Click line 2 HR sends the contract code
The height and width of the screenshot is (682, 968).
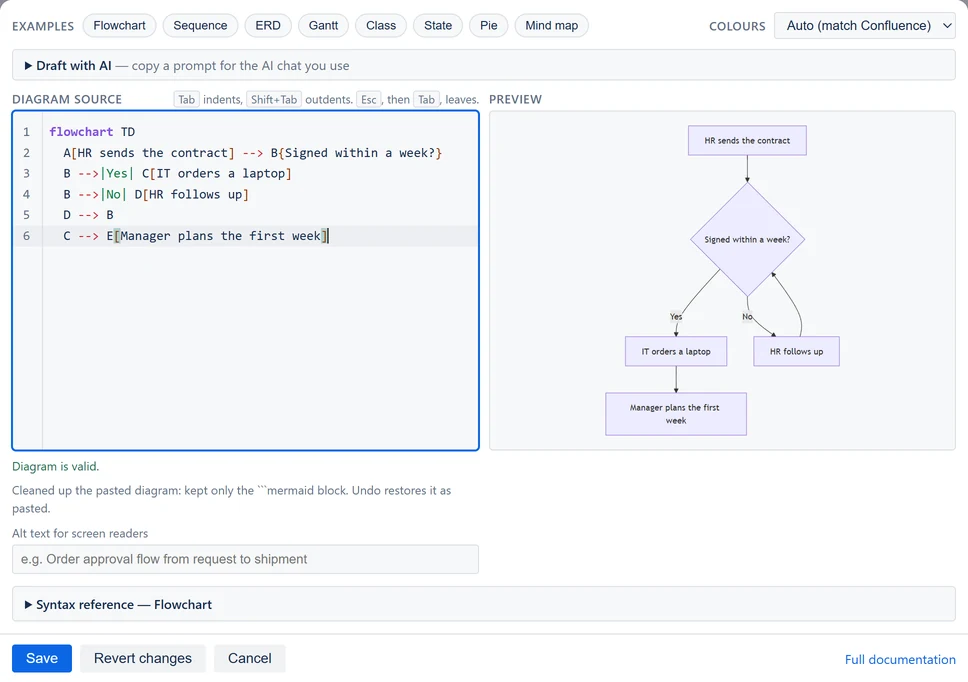(x=252, y=152)
